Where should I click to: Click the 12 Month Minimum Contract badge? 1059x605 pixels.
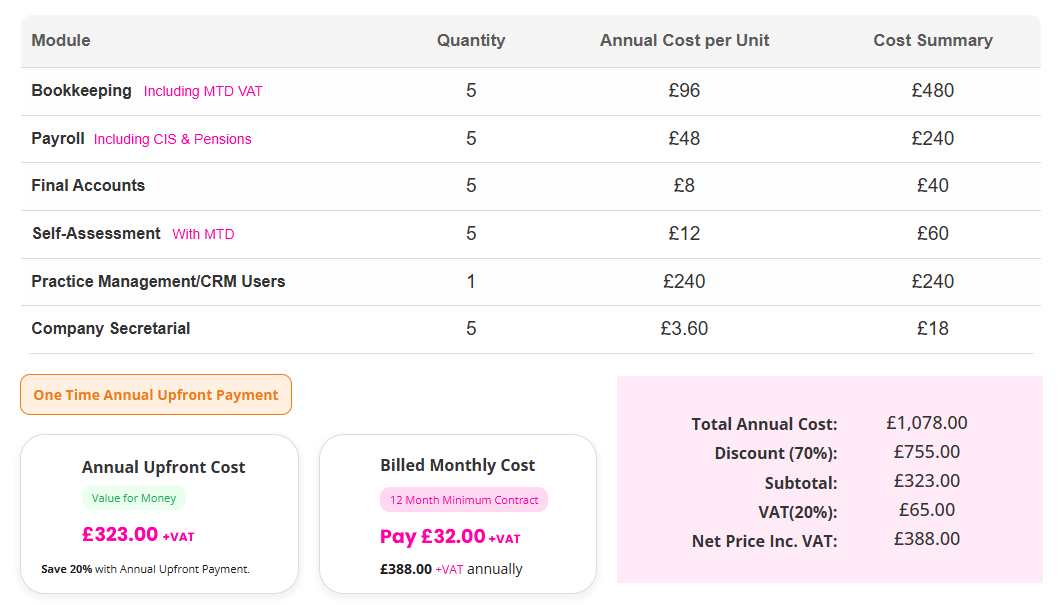(463, 499)
